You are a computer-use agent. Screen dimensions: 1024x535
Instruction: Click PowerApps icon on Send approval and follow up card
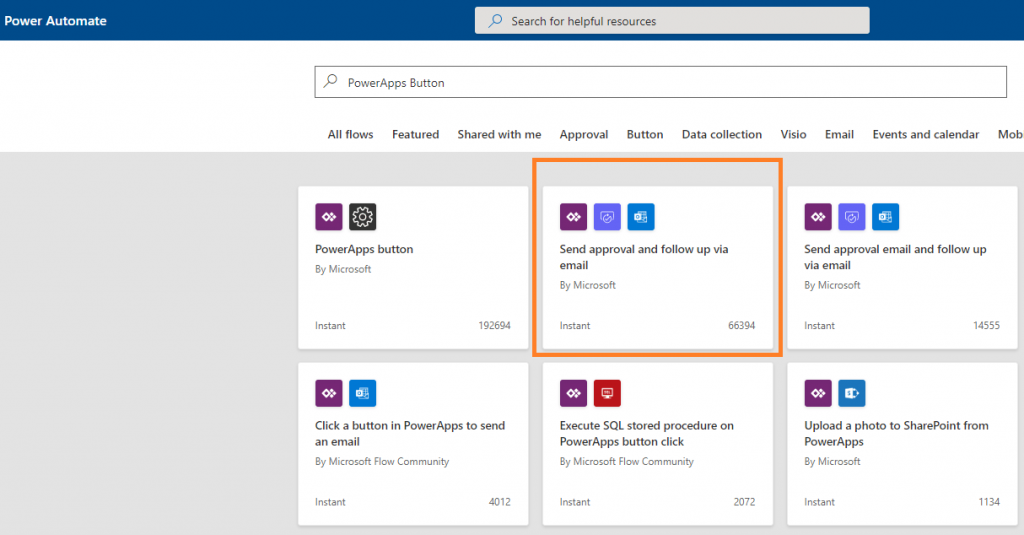pyautogui.click(x=573, y=217)
